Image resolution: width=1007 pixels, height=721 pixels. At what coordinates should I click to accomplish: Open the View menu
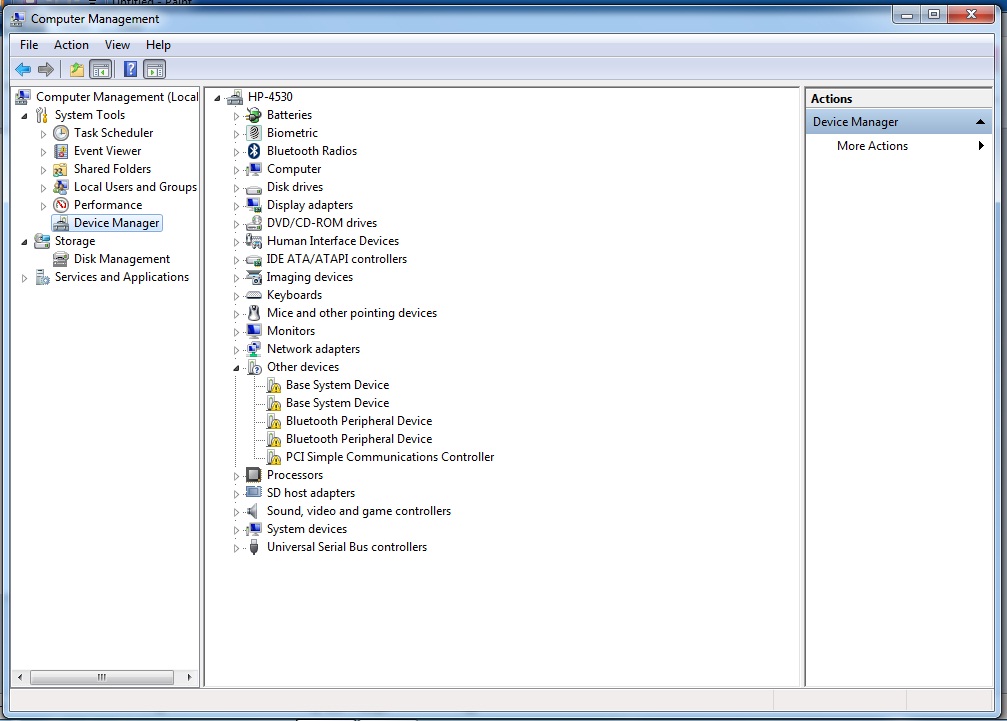(117, 45)
